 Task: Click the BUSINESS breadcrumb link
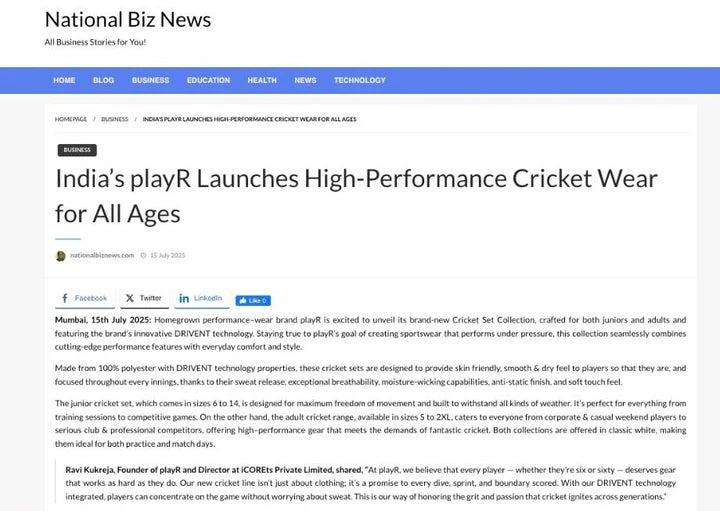(114, 119)
